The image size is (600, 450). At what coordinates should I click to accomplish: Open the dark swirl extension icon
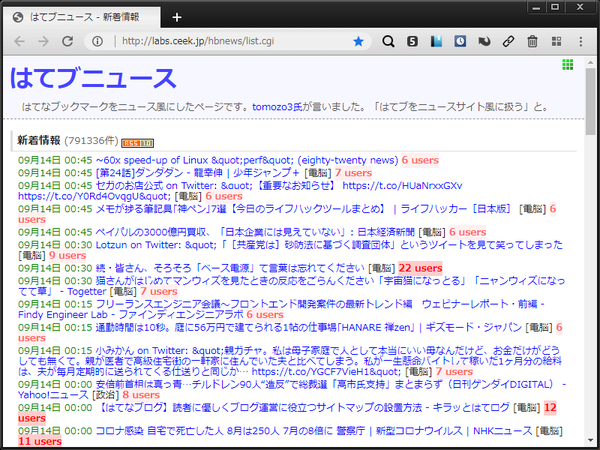[x=484, y=41]
